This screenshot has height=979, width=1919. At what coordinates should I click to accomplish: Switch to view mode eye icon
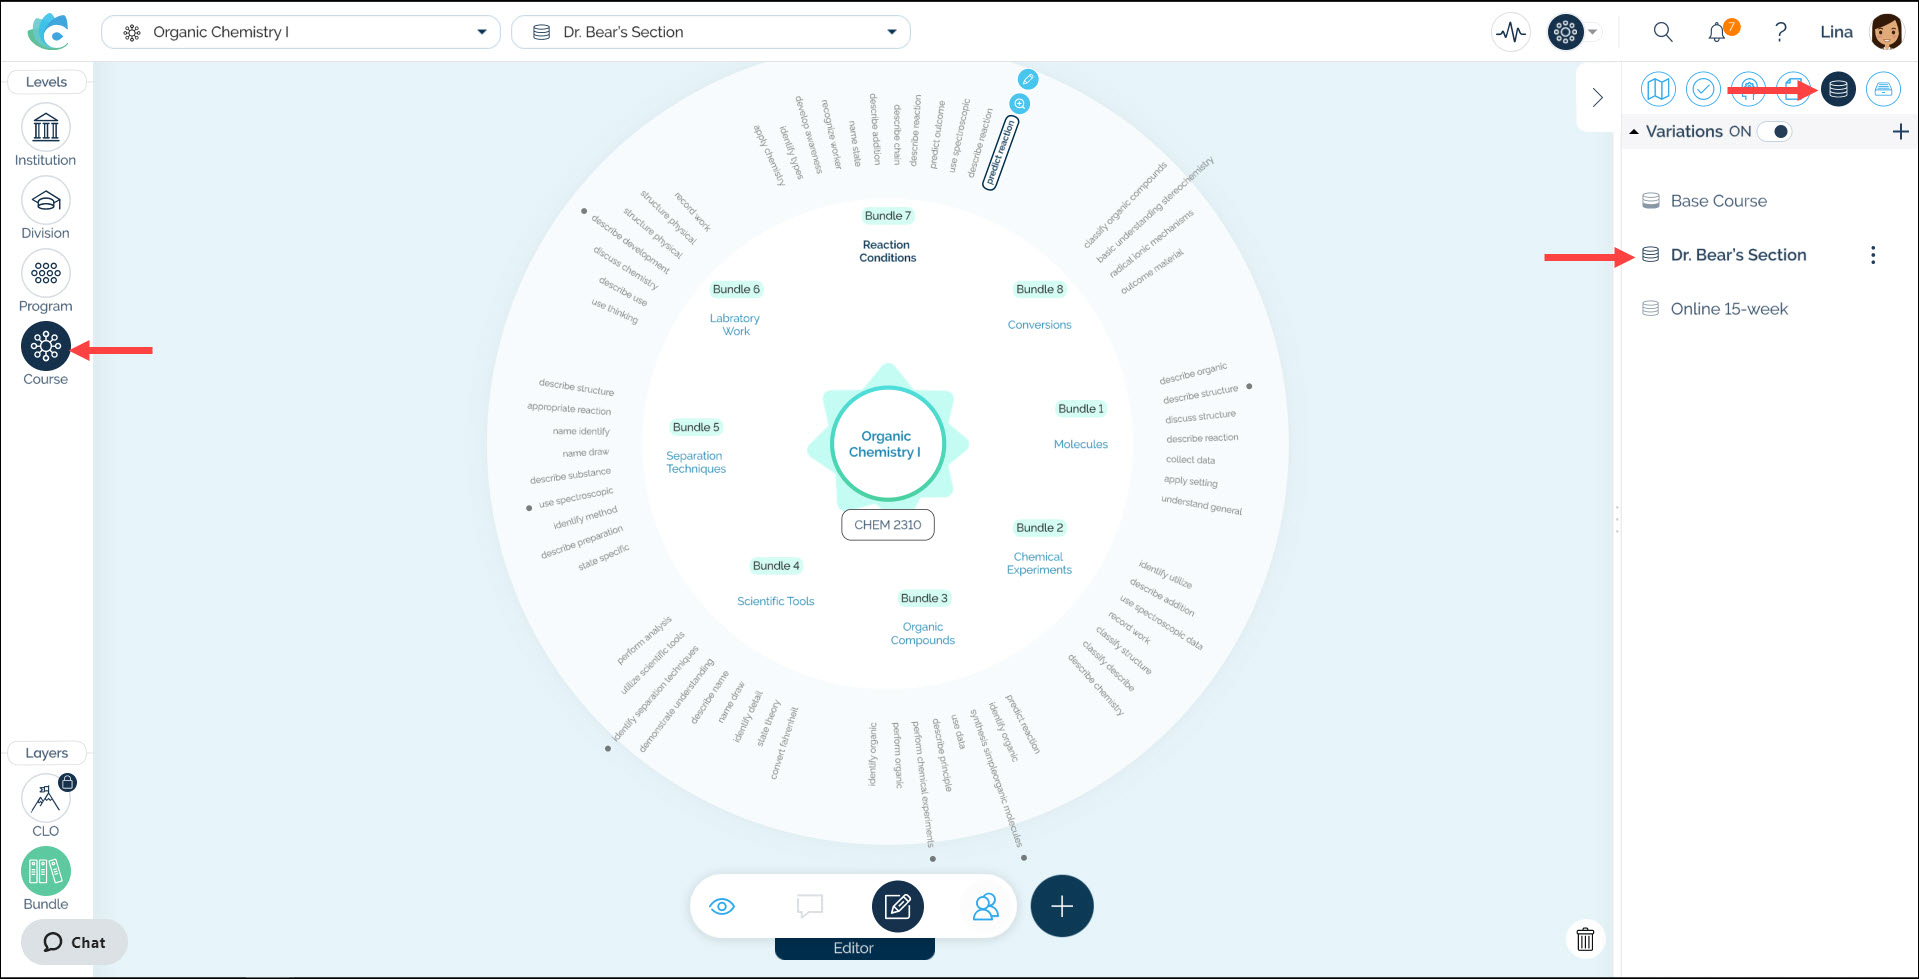pyautogui.click(x=722, y=907)
